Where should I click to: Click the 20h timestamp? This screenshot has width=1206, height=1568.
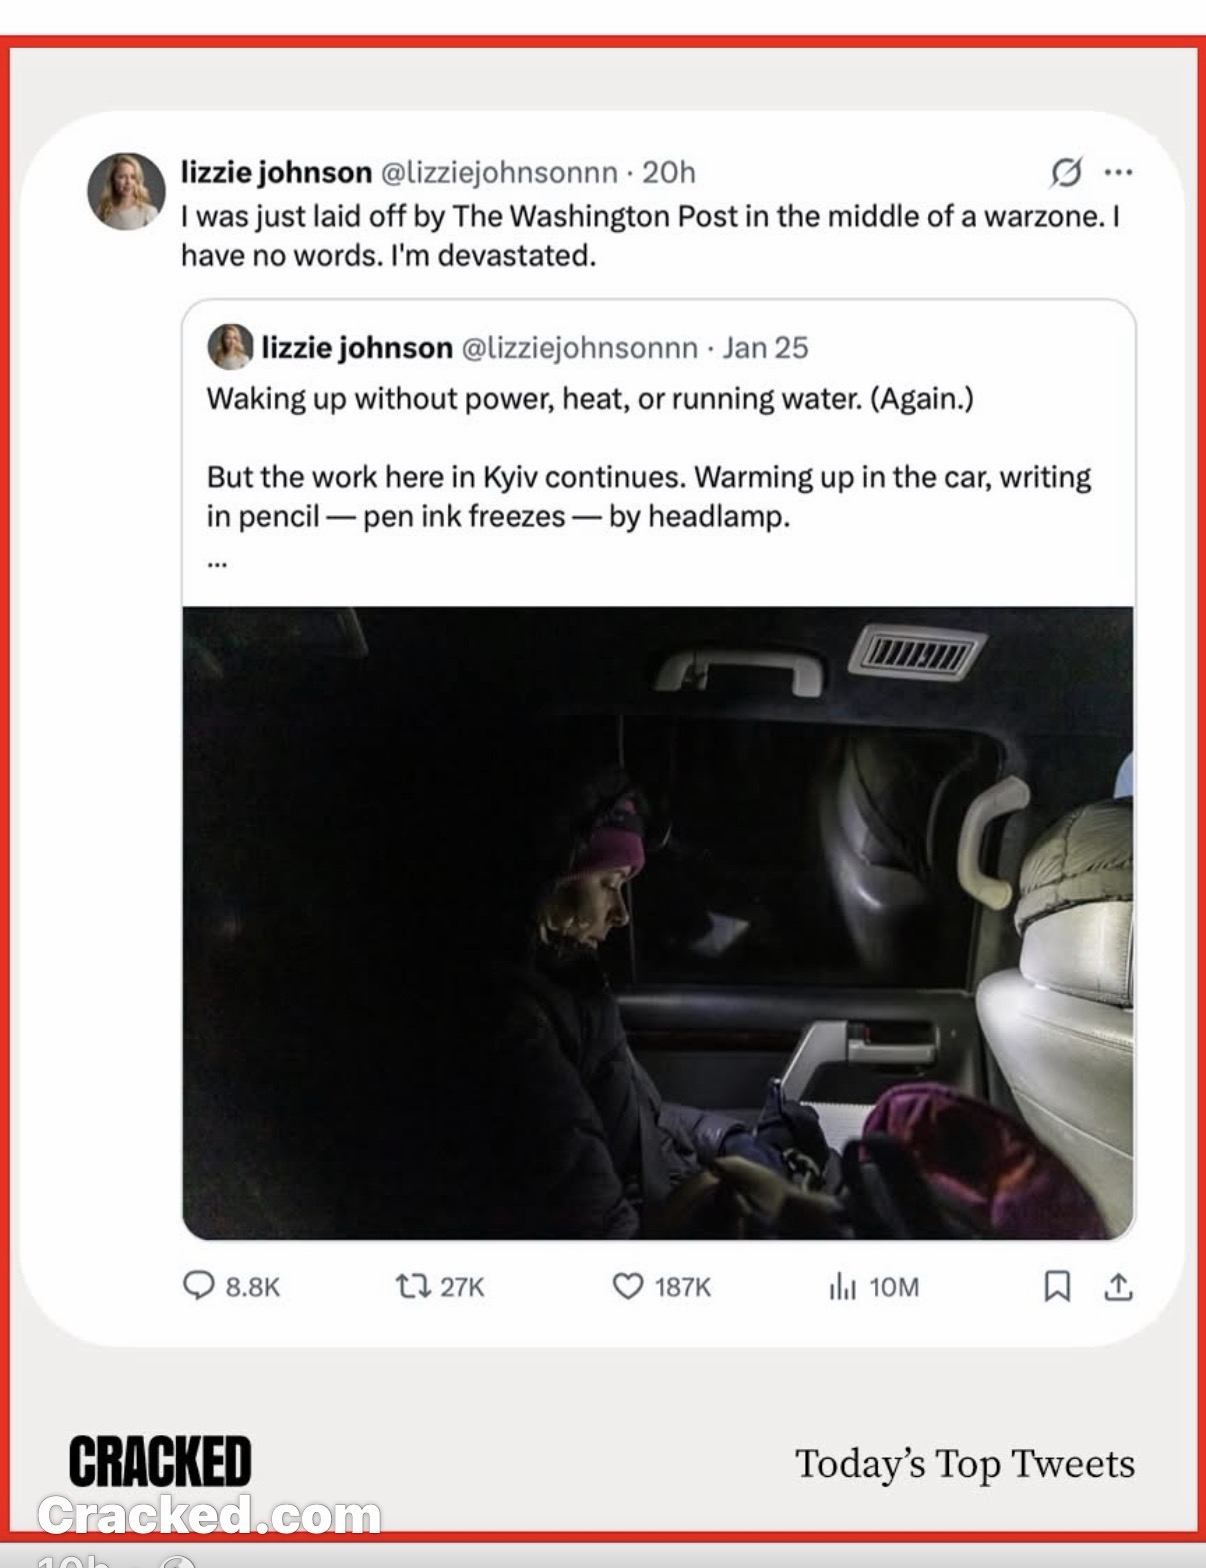pos(668,172)
